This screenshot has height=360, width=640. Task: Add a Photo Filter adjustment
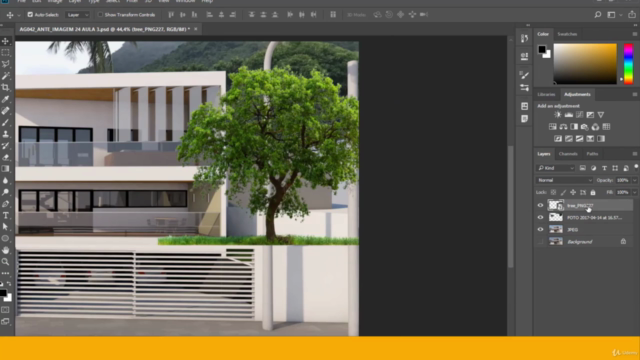click(584, 127)
